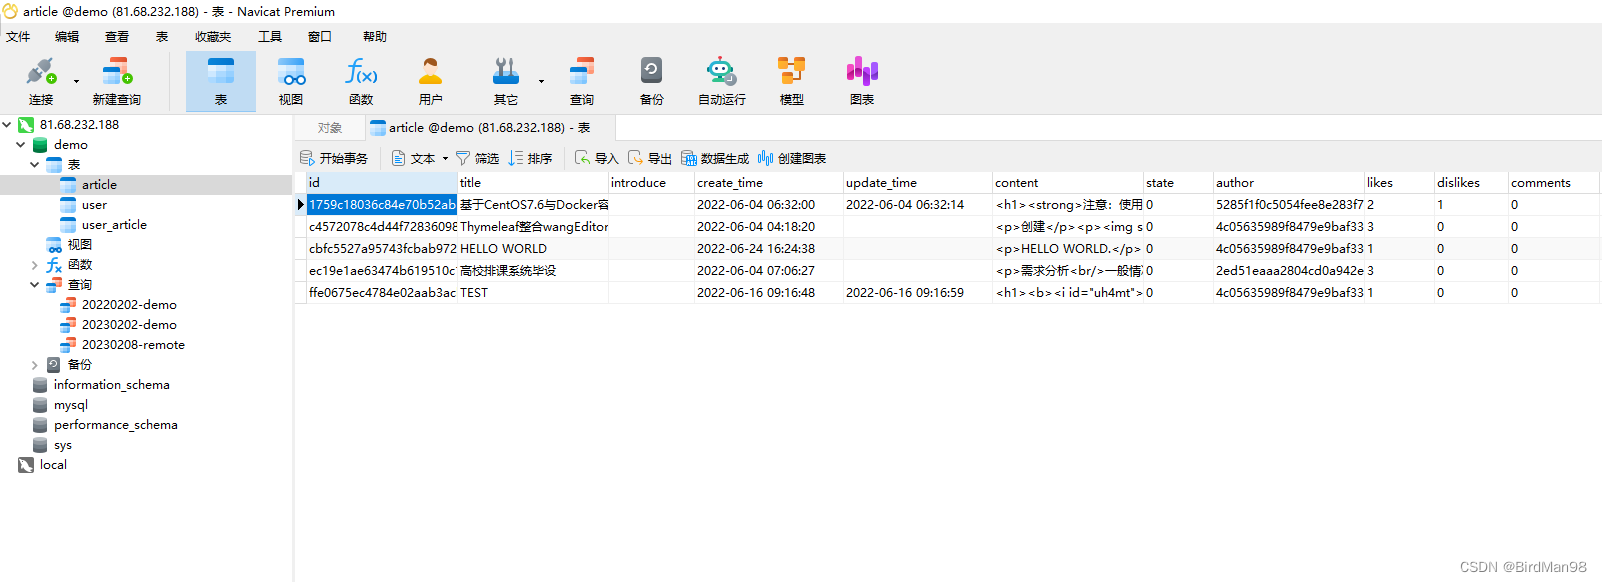1602x582 pixels.
Task: Open the 文件 menu
Action: click(18, 37)
